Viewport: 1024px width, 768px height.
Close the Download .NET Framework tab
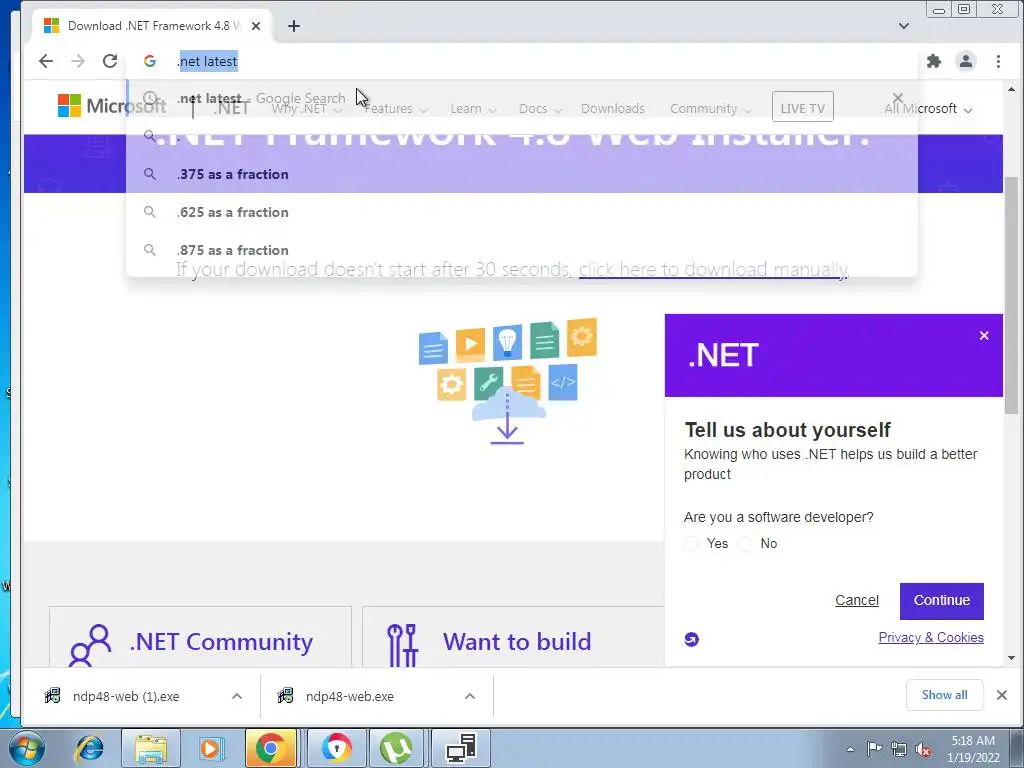(x=256, y=25)
